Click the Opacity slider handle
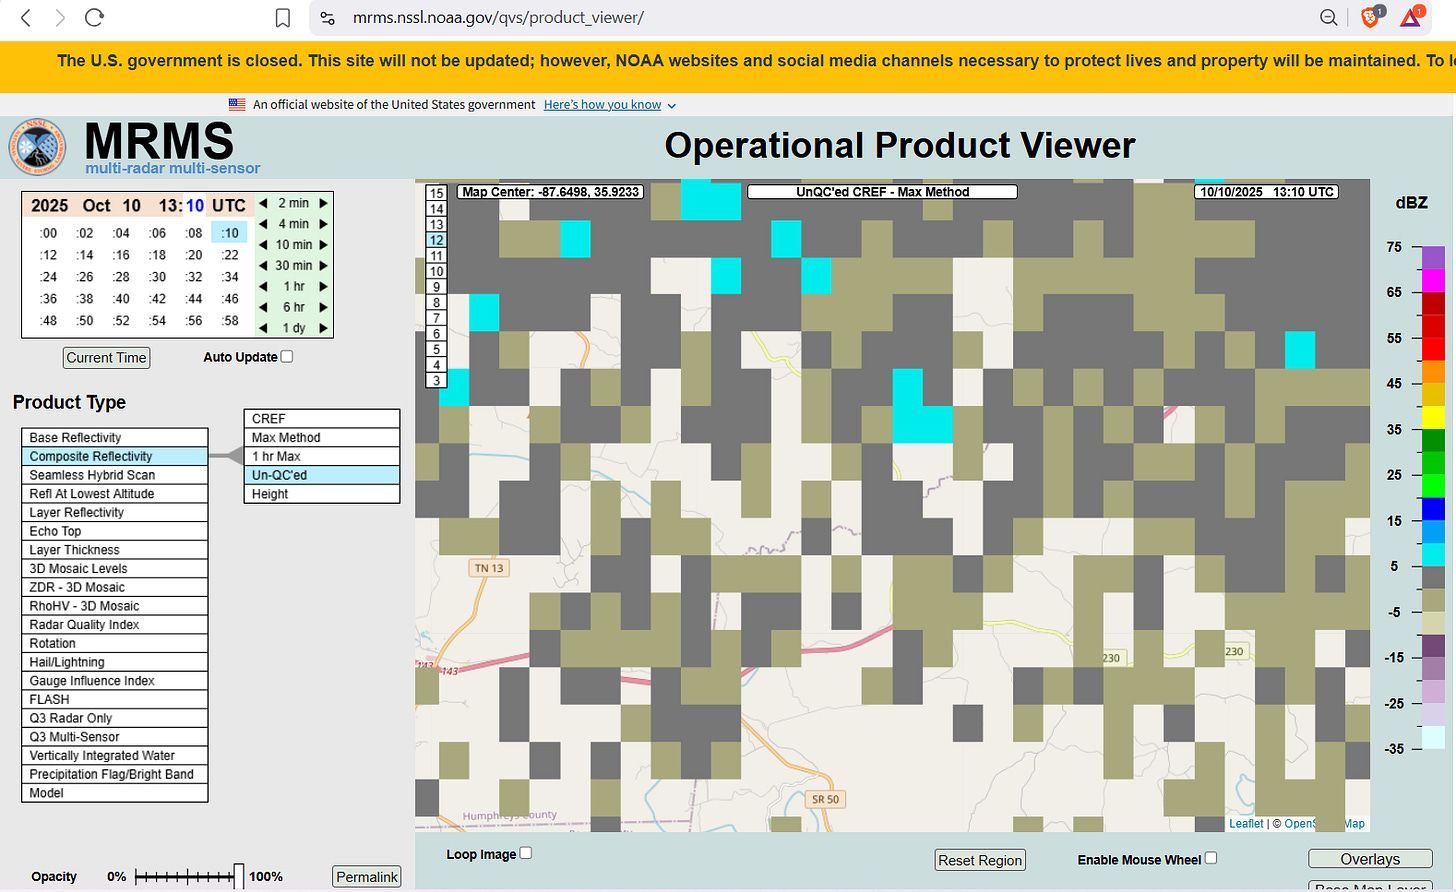The height and width of the screenshot is (892, 1456). pos(239,876)
